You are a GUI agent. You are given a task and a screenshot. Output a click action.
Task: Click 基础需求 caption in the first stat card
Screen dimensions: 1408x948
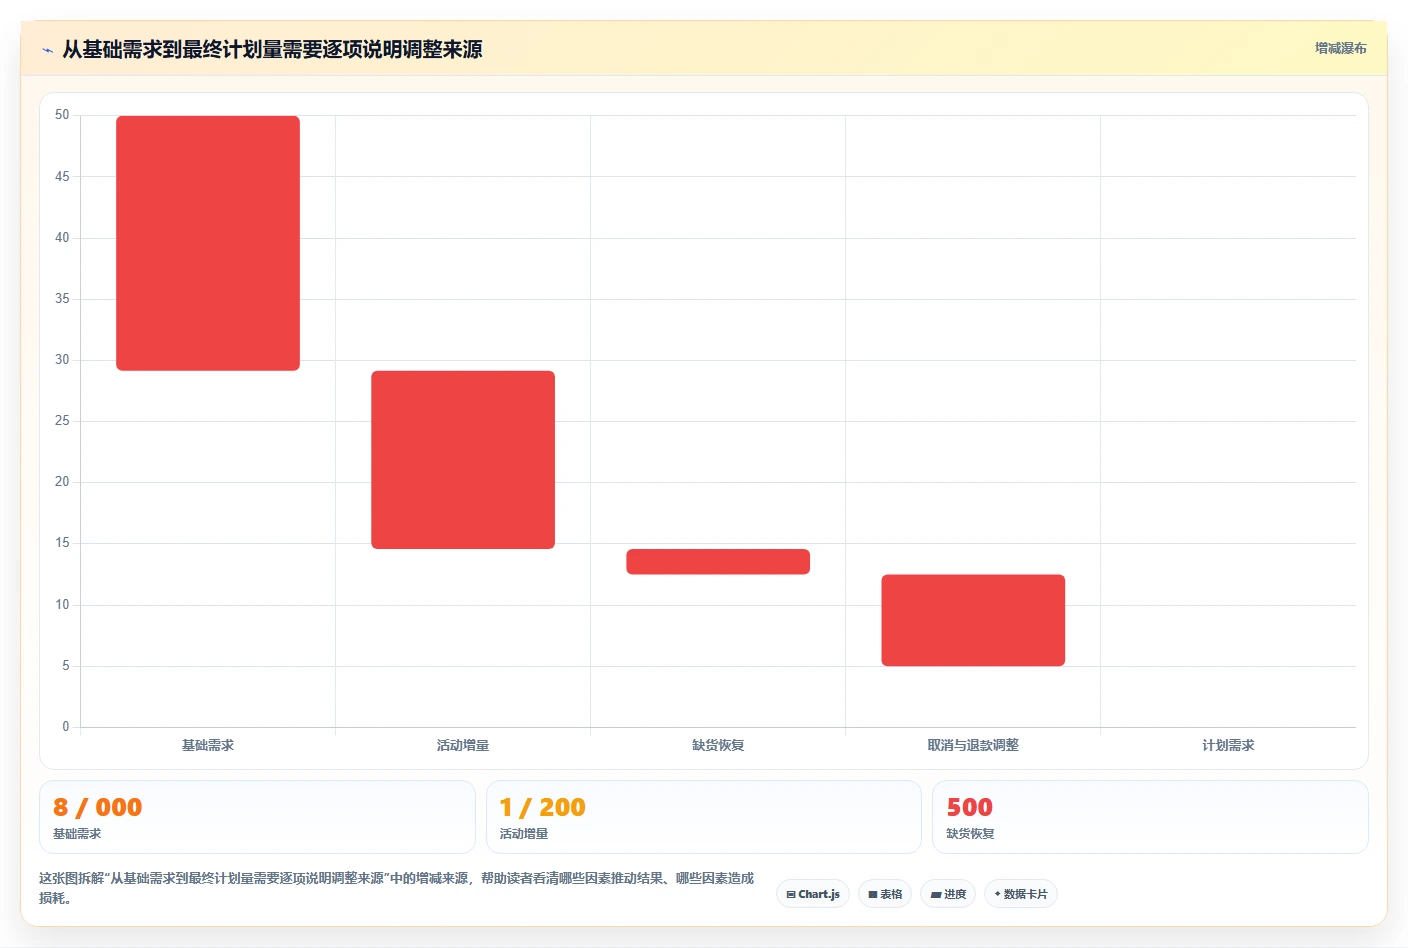(x=77, y=834)
